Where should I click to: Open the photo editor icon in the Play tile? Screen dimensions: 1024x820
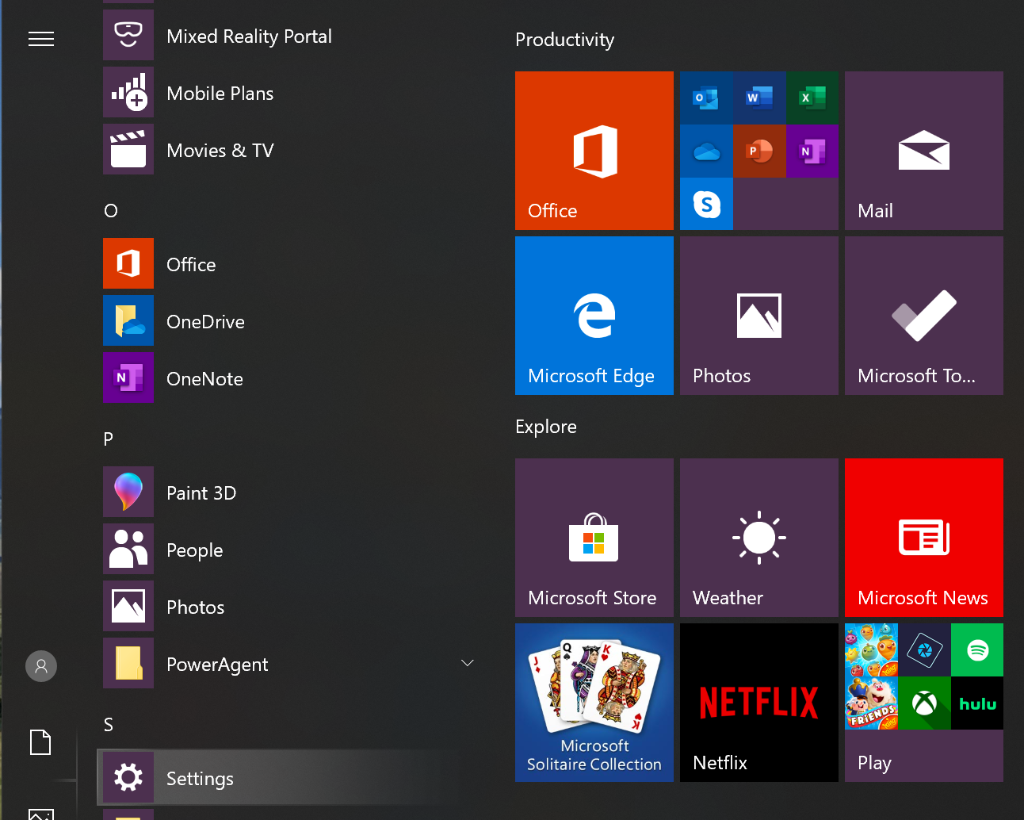pos(924,650)
